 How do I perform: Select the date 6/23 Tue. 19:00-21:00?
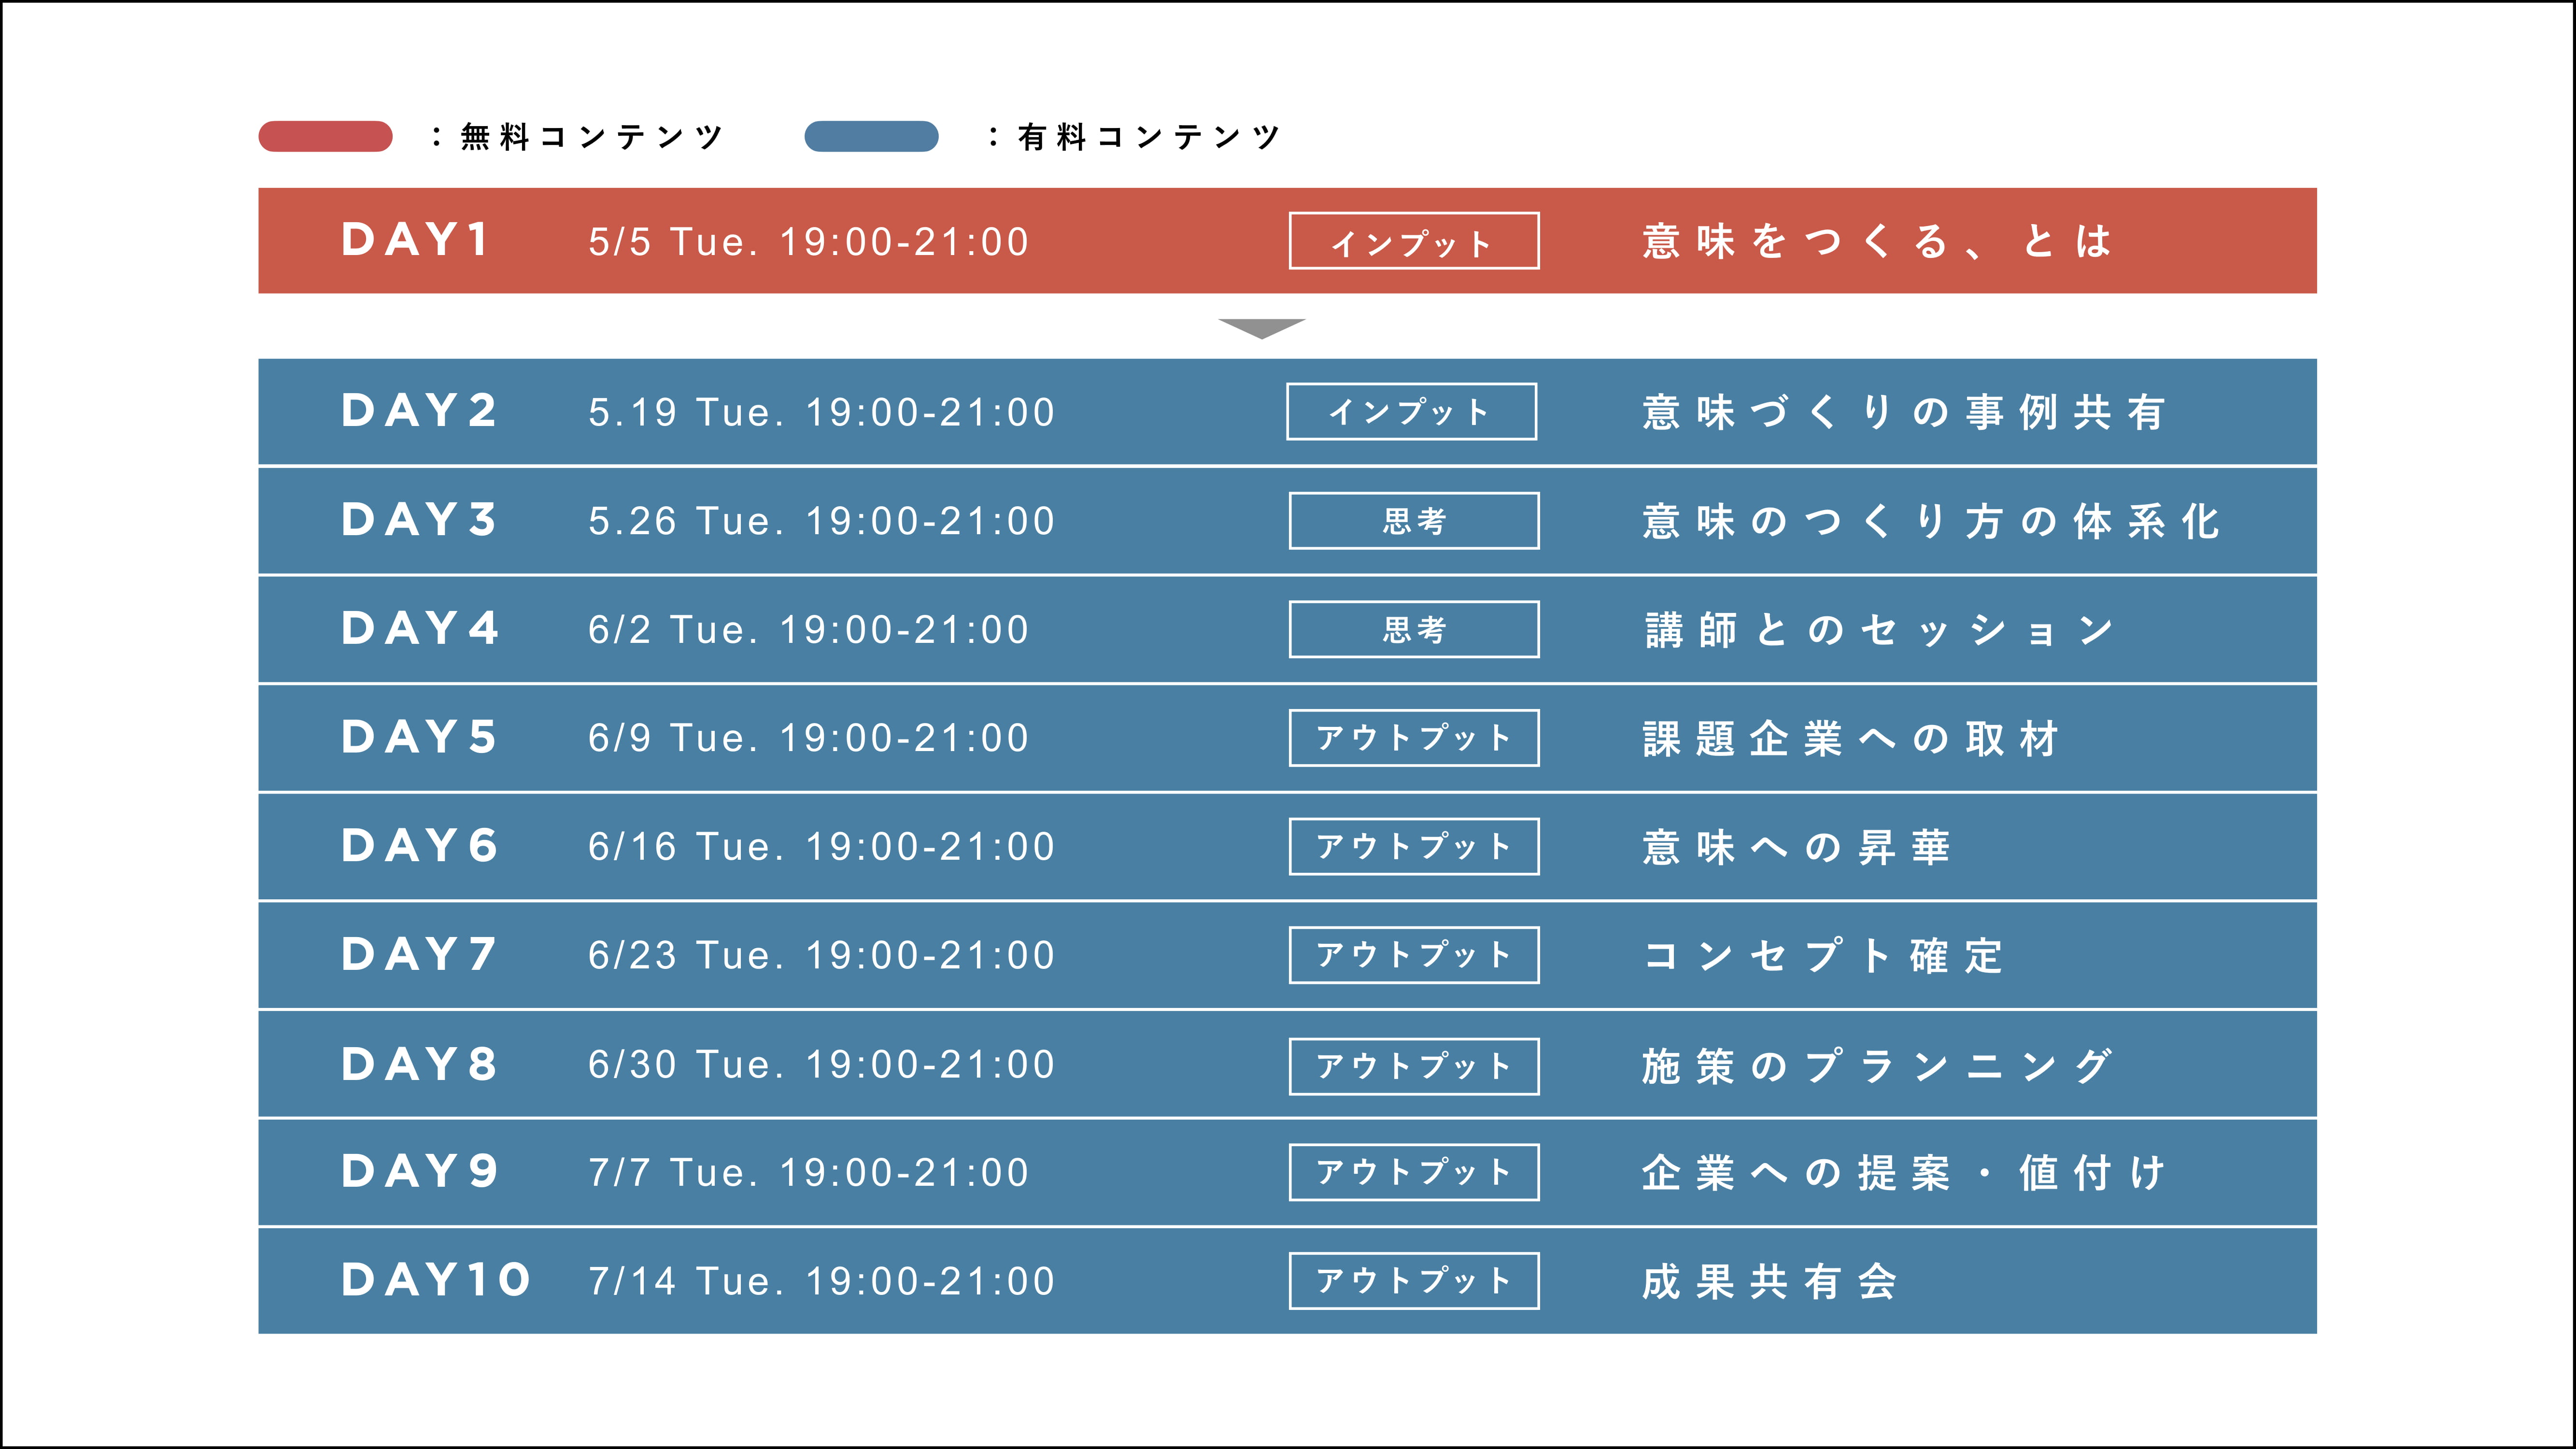click(x=821, y=956)
